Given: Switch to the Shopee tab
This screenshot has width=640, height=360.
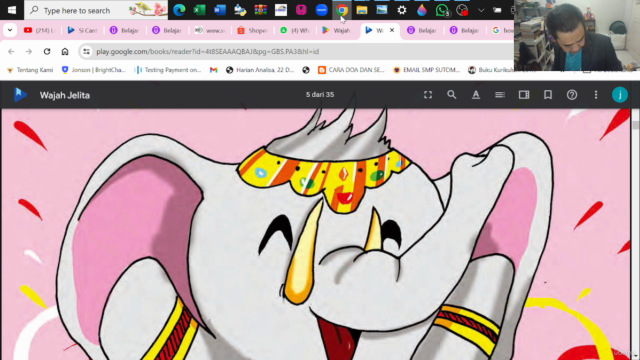Looking at the screenshot, I should point(252,30).
